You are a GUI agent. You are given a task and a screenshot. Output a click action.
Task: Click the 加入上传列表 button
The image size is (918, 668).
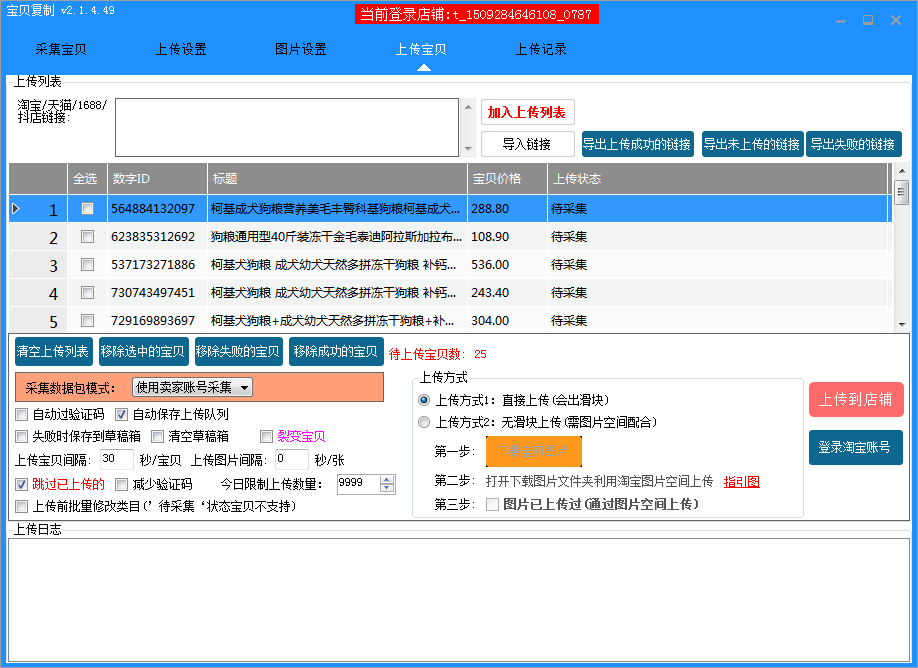pos(527,112)
